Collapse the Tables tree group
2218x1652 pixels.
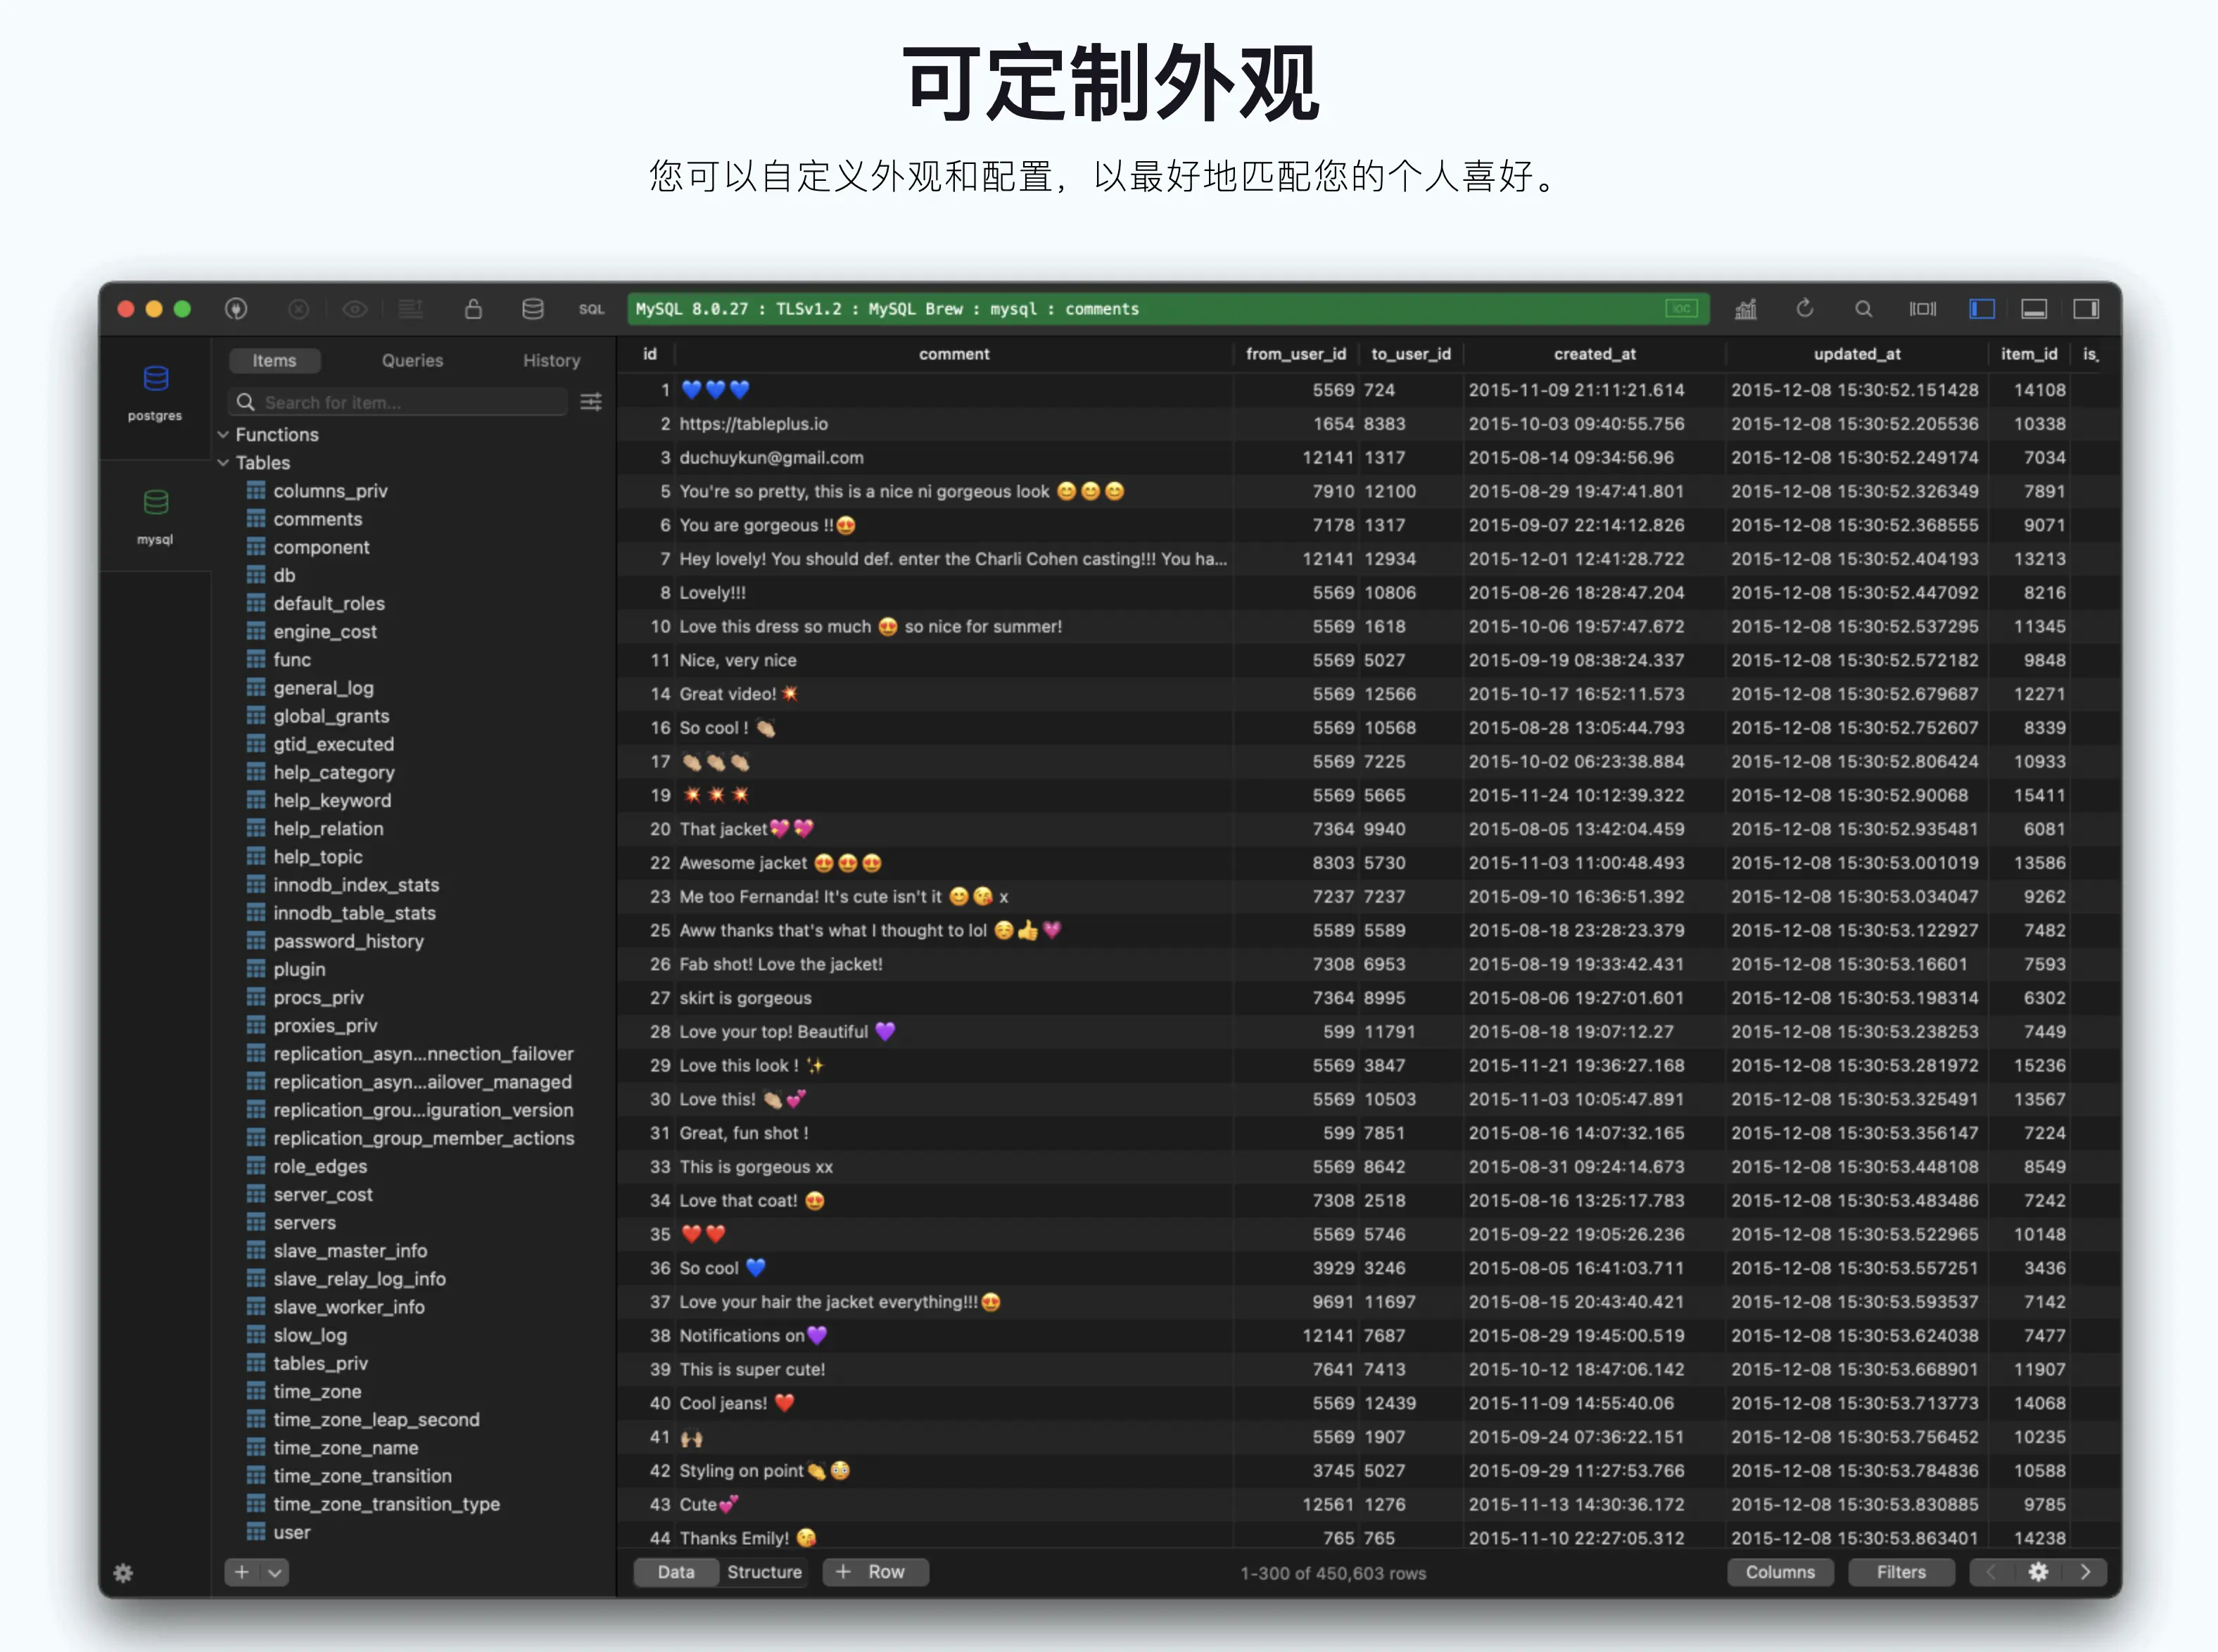coord(223,463)
